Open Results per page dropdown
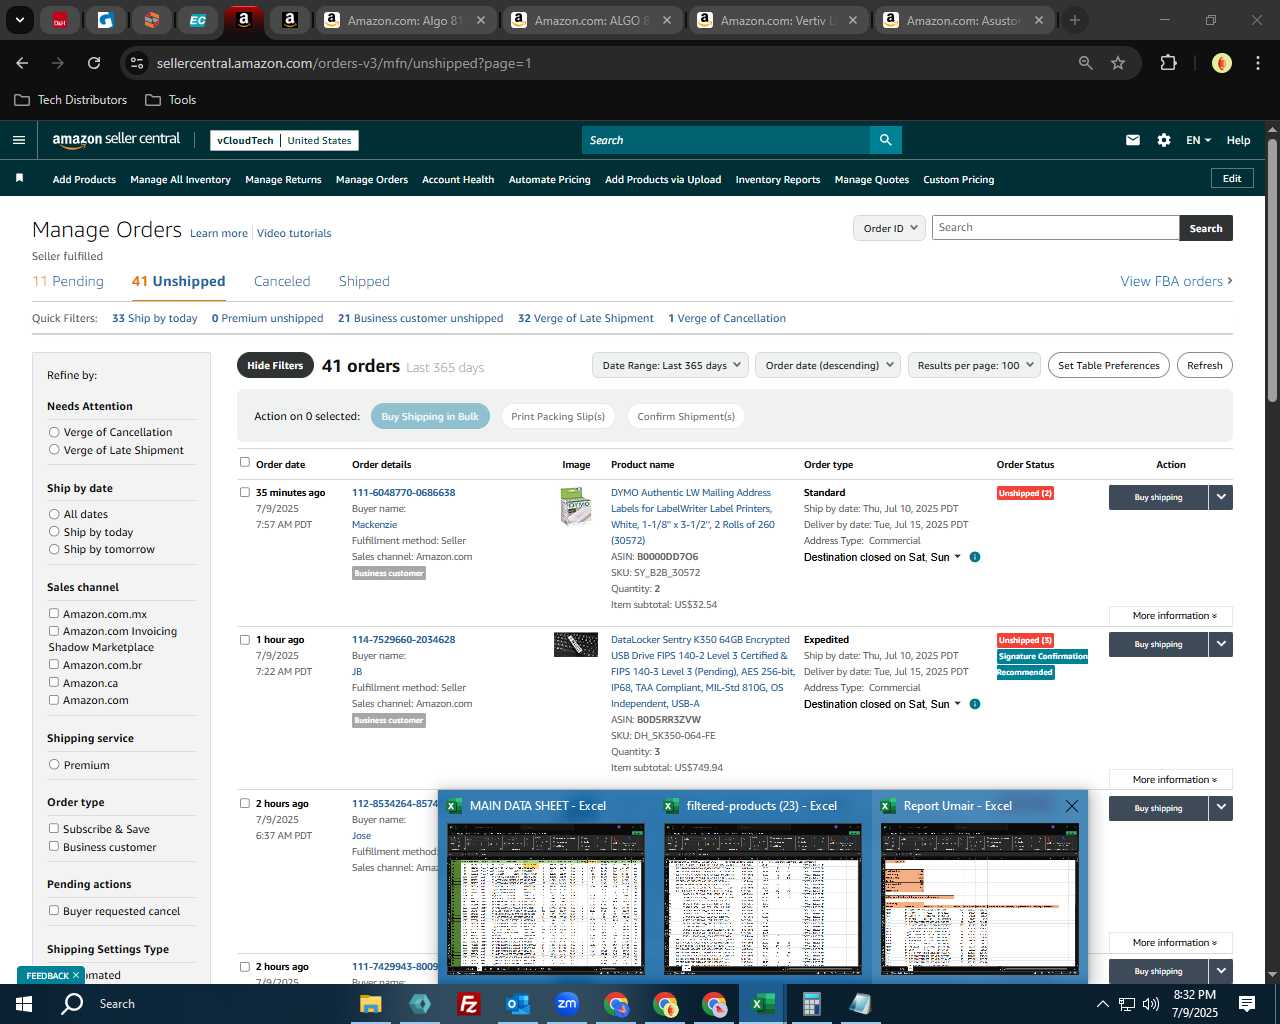 pos(975,365)
